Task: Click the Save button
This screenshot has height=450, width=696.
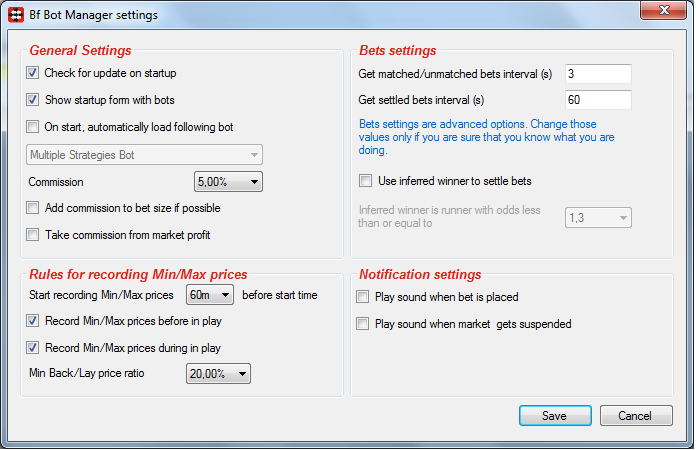Action: 555,416
